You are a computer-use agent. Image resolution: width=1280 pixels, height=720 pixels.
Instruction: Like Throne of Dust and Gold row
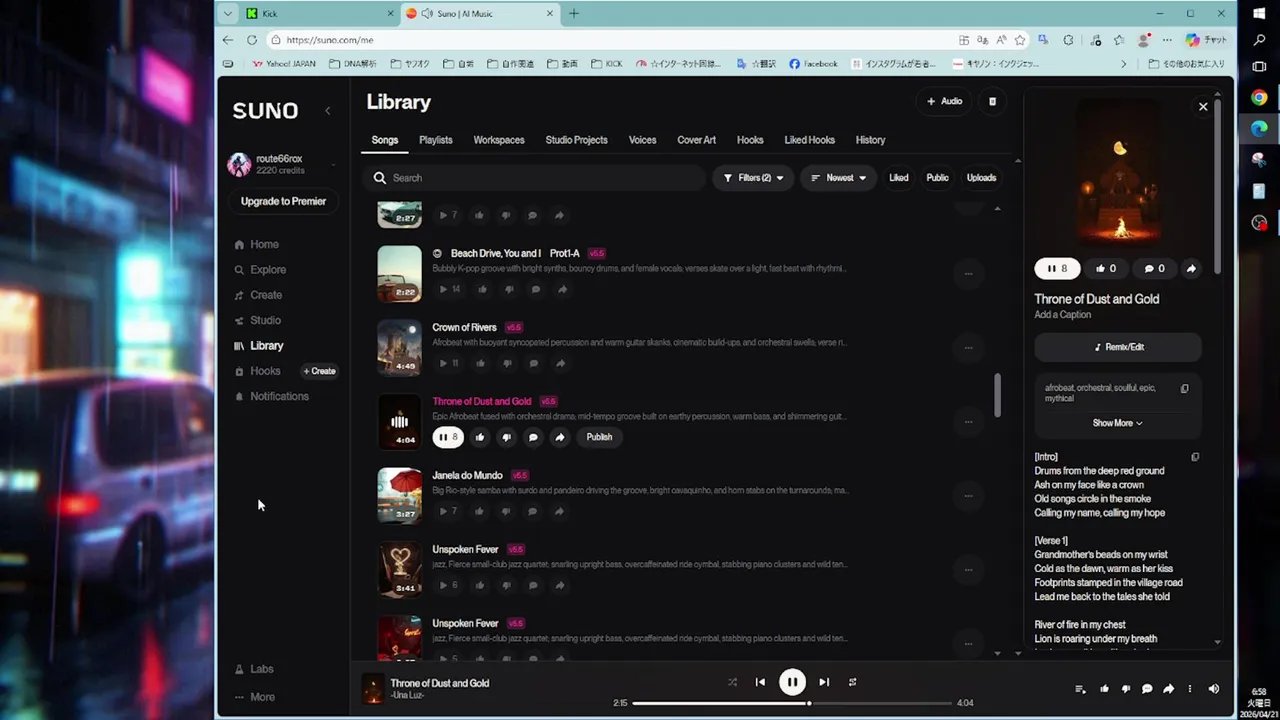(480, 437)
